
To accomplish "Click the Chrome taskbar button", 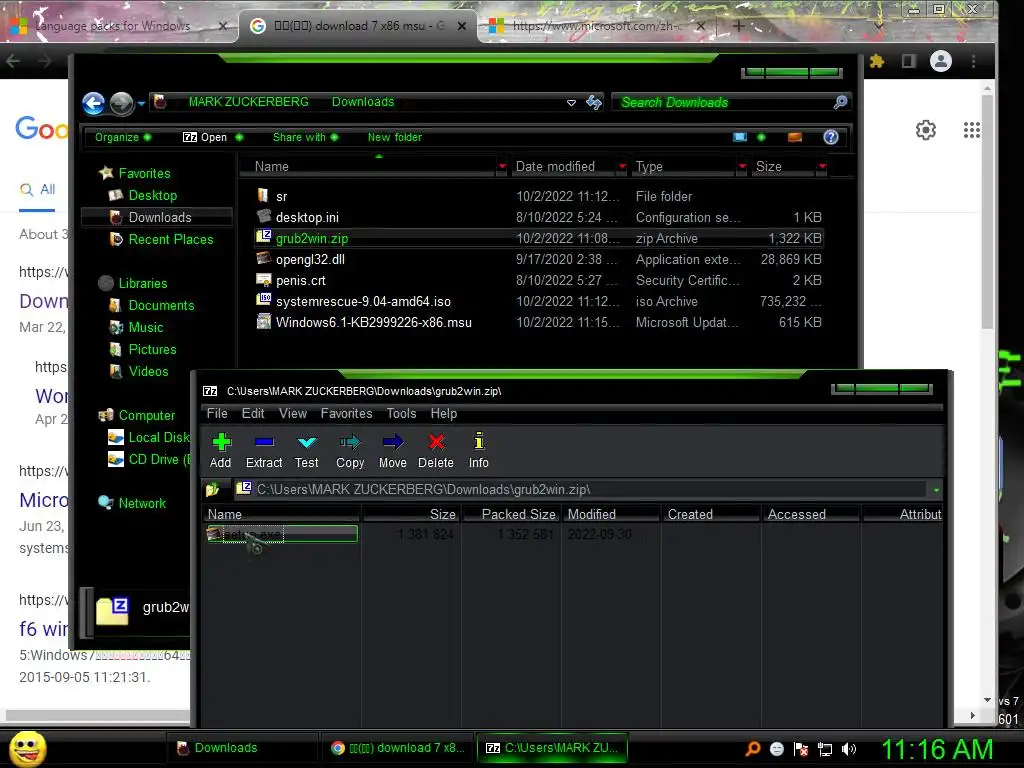I will [x=398, y=748].
